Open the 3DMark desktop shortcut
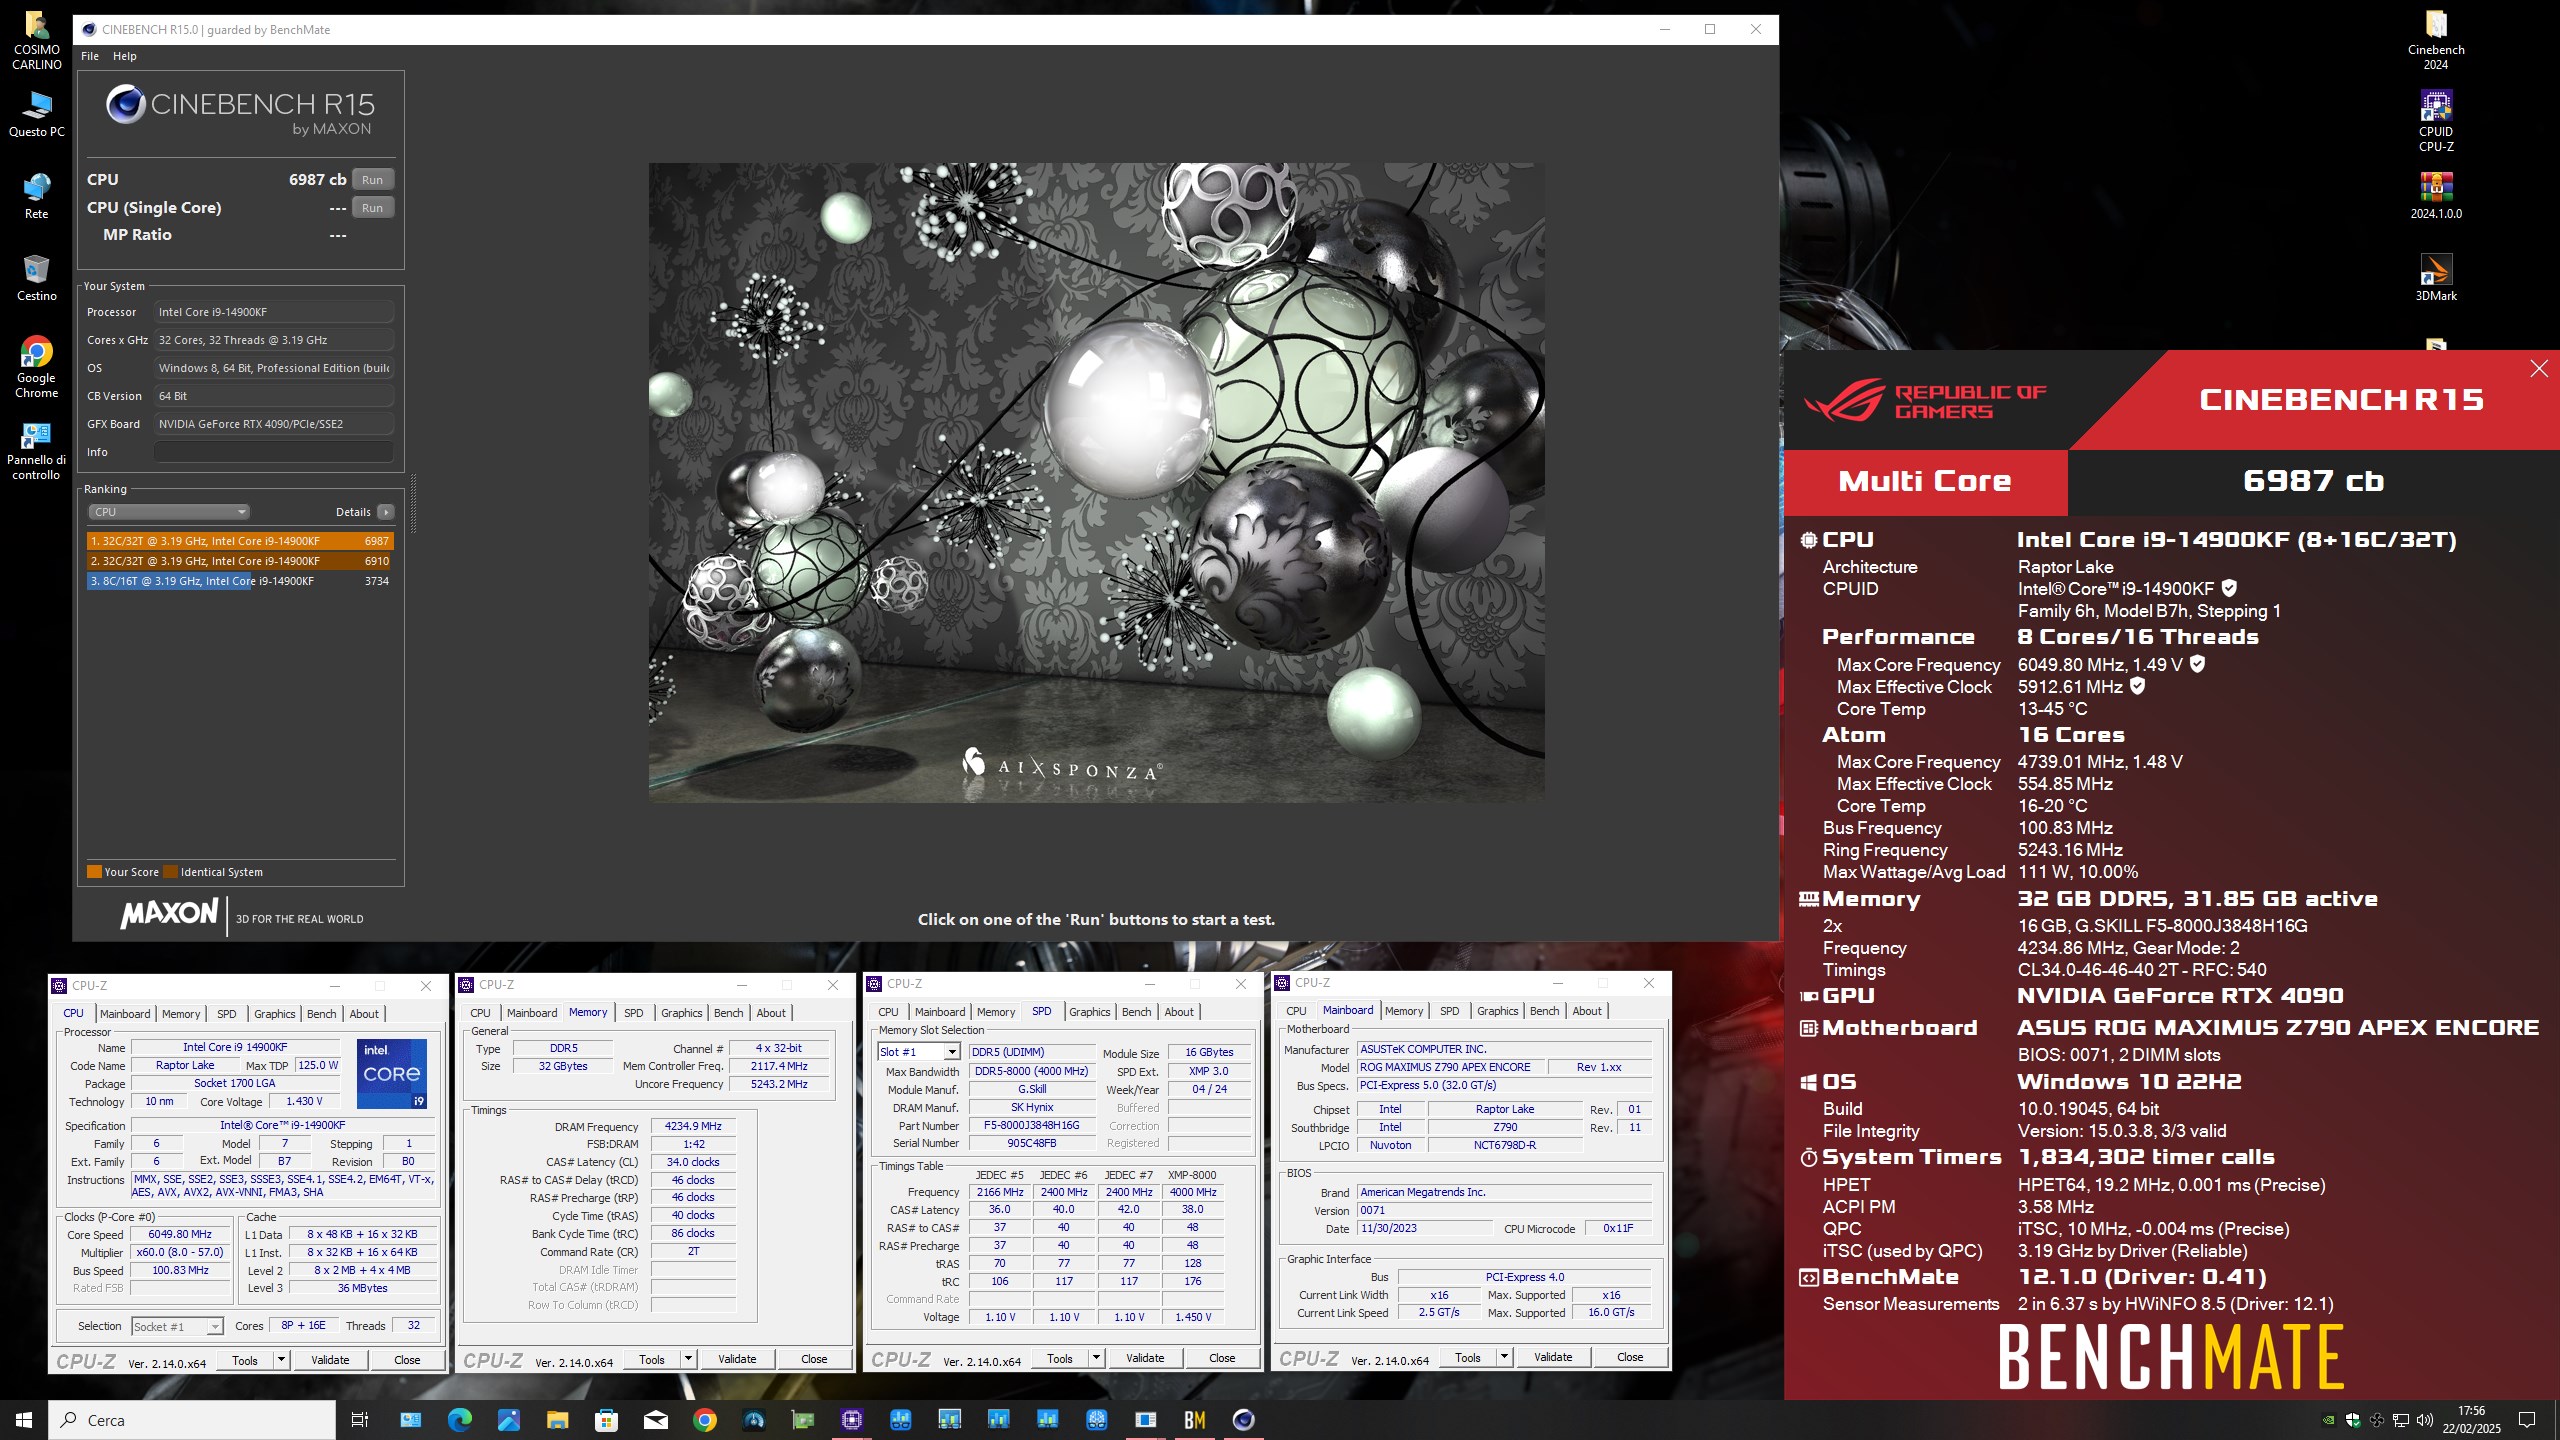This screenshot has width=2560, height=1440. click(2435, 278)
